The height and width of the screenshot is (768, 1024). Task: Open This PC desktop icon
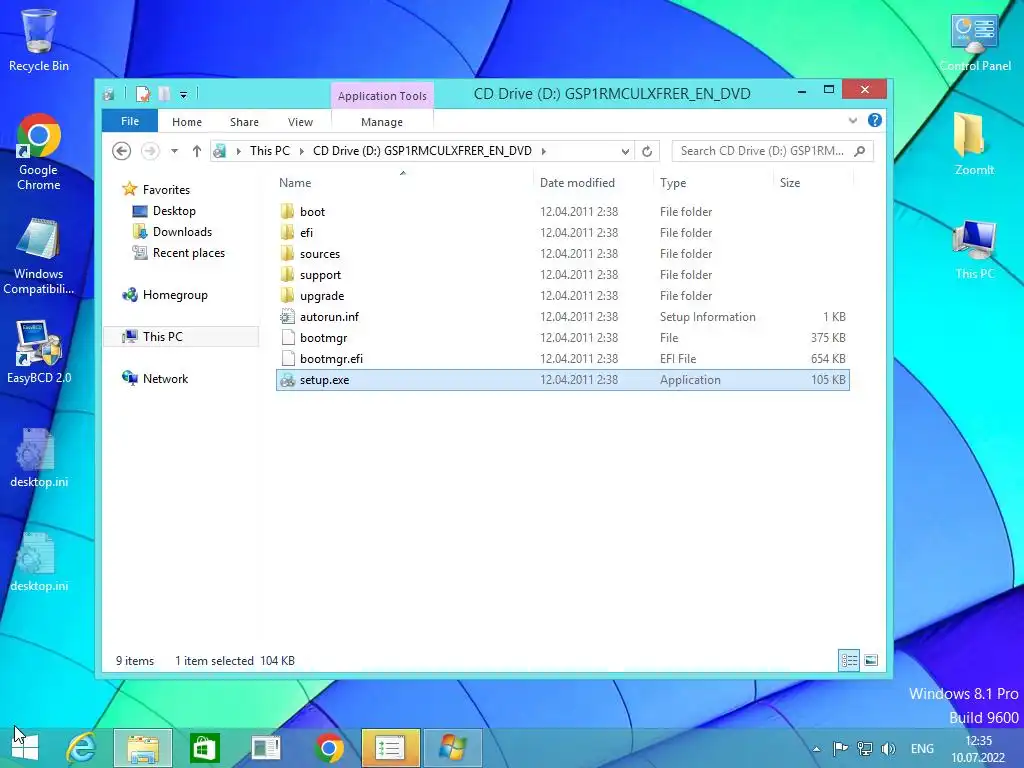point(974,249)
